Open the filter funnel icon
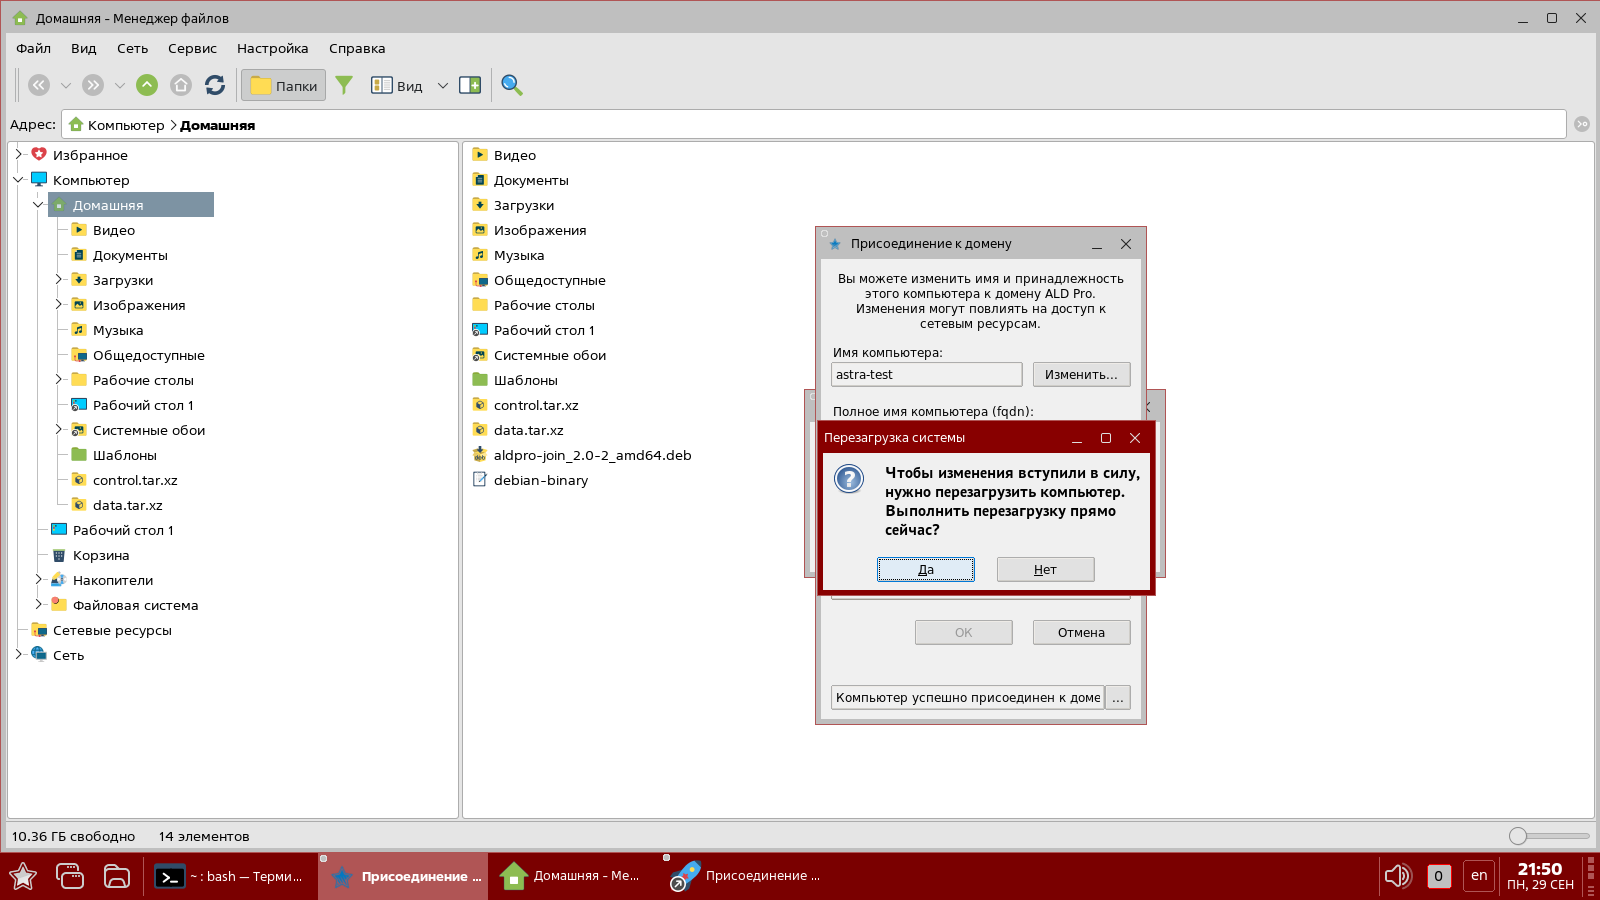The width and height of the screenshot is (1600, 900). click(344, 85)
